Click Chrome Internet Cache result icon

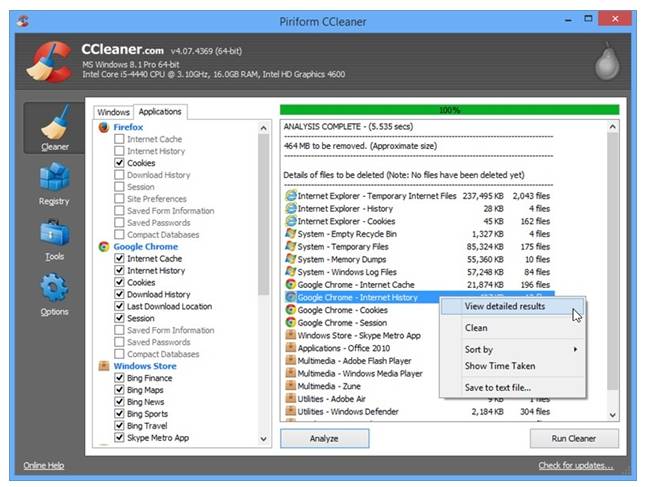point(291,284)
